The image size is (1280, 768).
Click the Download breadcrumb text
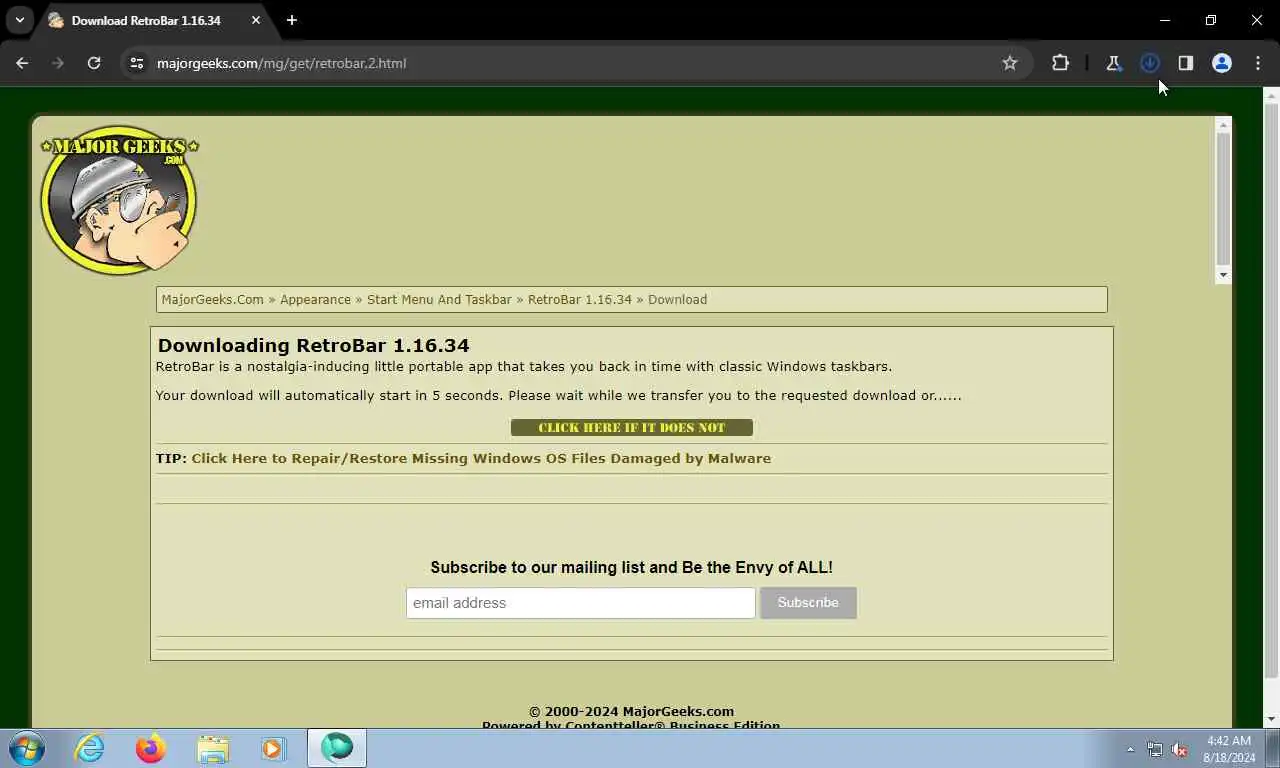tap(677, 299)
